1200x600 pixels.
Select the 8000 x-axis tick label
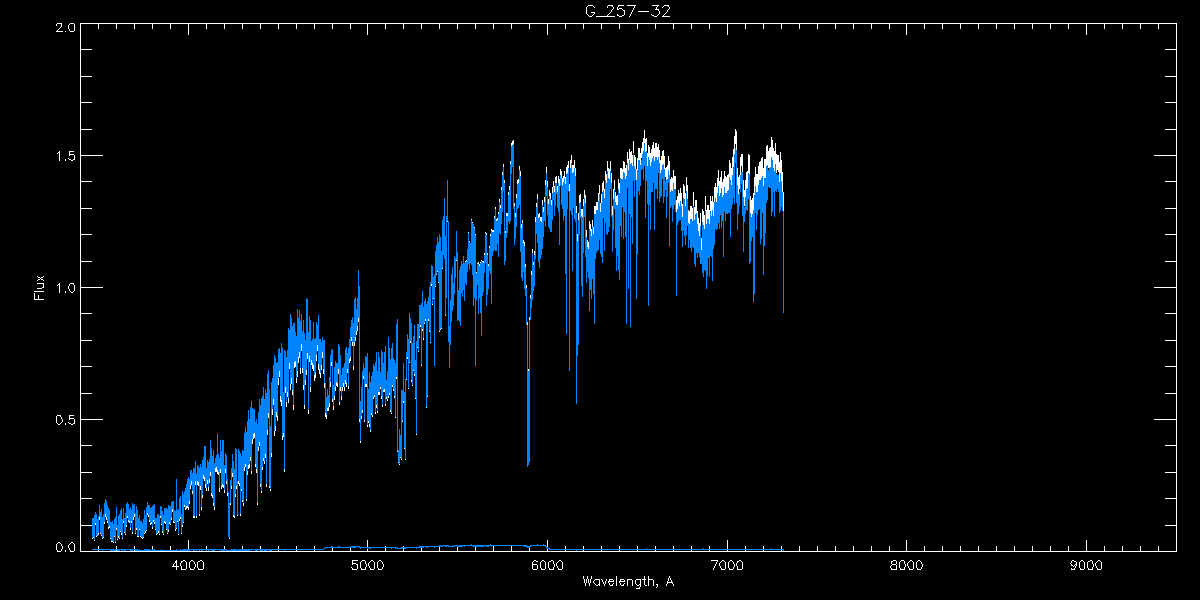point(906,566)
